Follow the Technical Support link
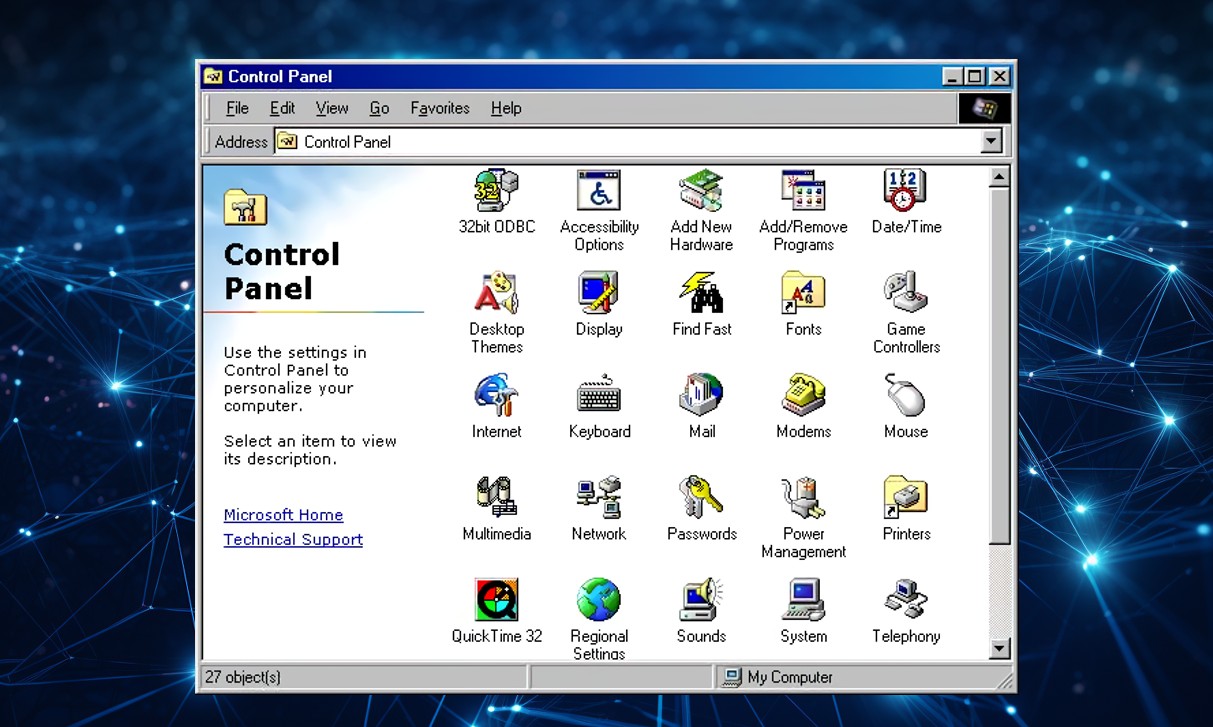 click(293, 539)
